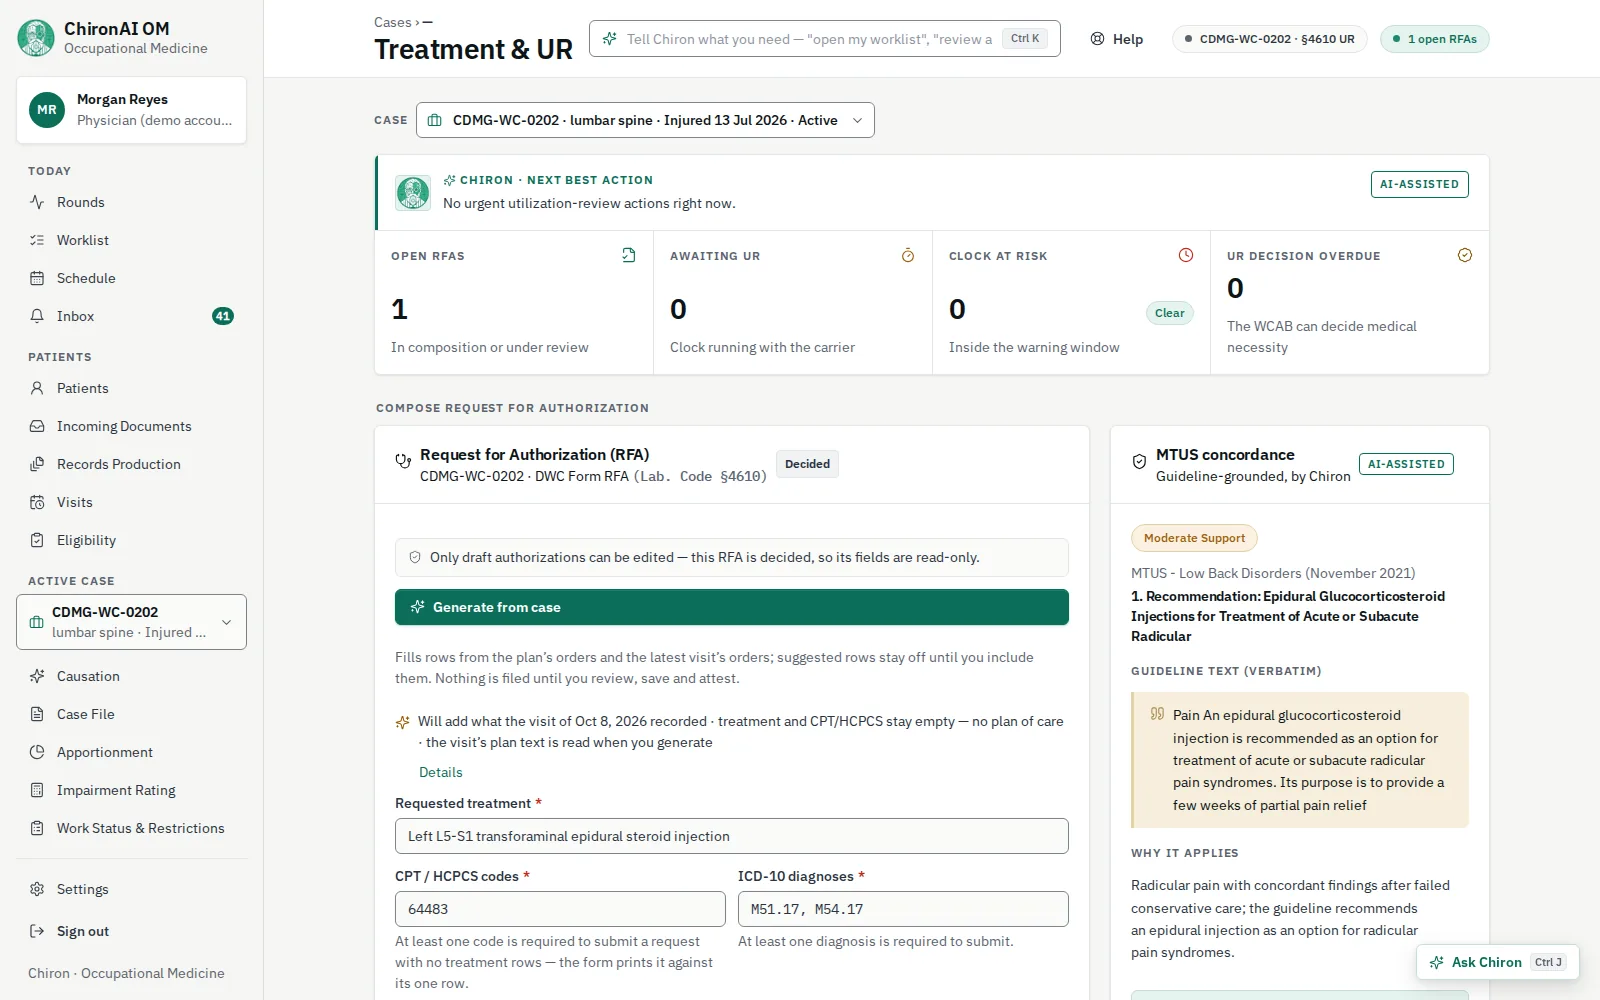The width and height of the screenshot is (1600, 1000).
Task: Click the Apportionment pie icon
Action: [37, 752]
